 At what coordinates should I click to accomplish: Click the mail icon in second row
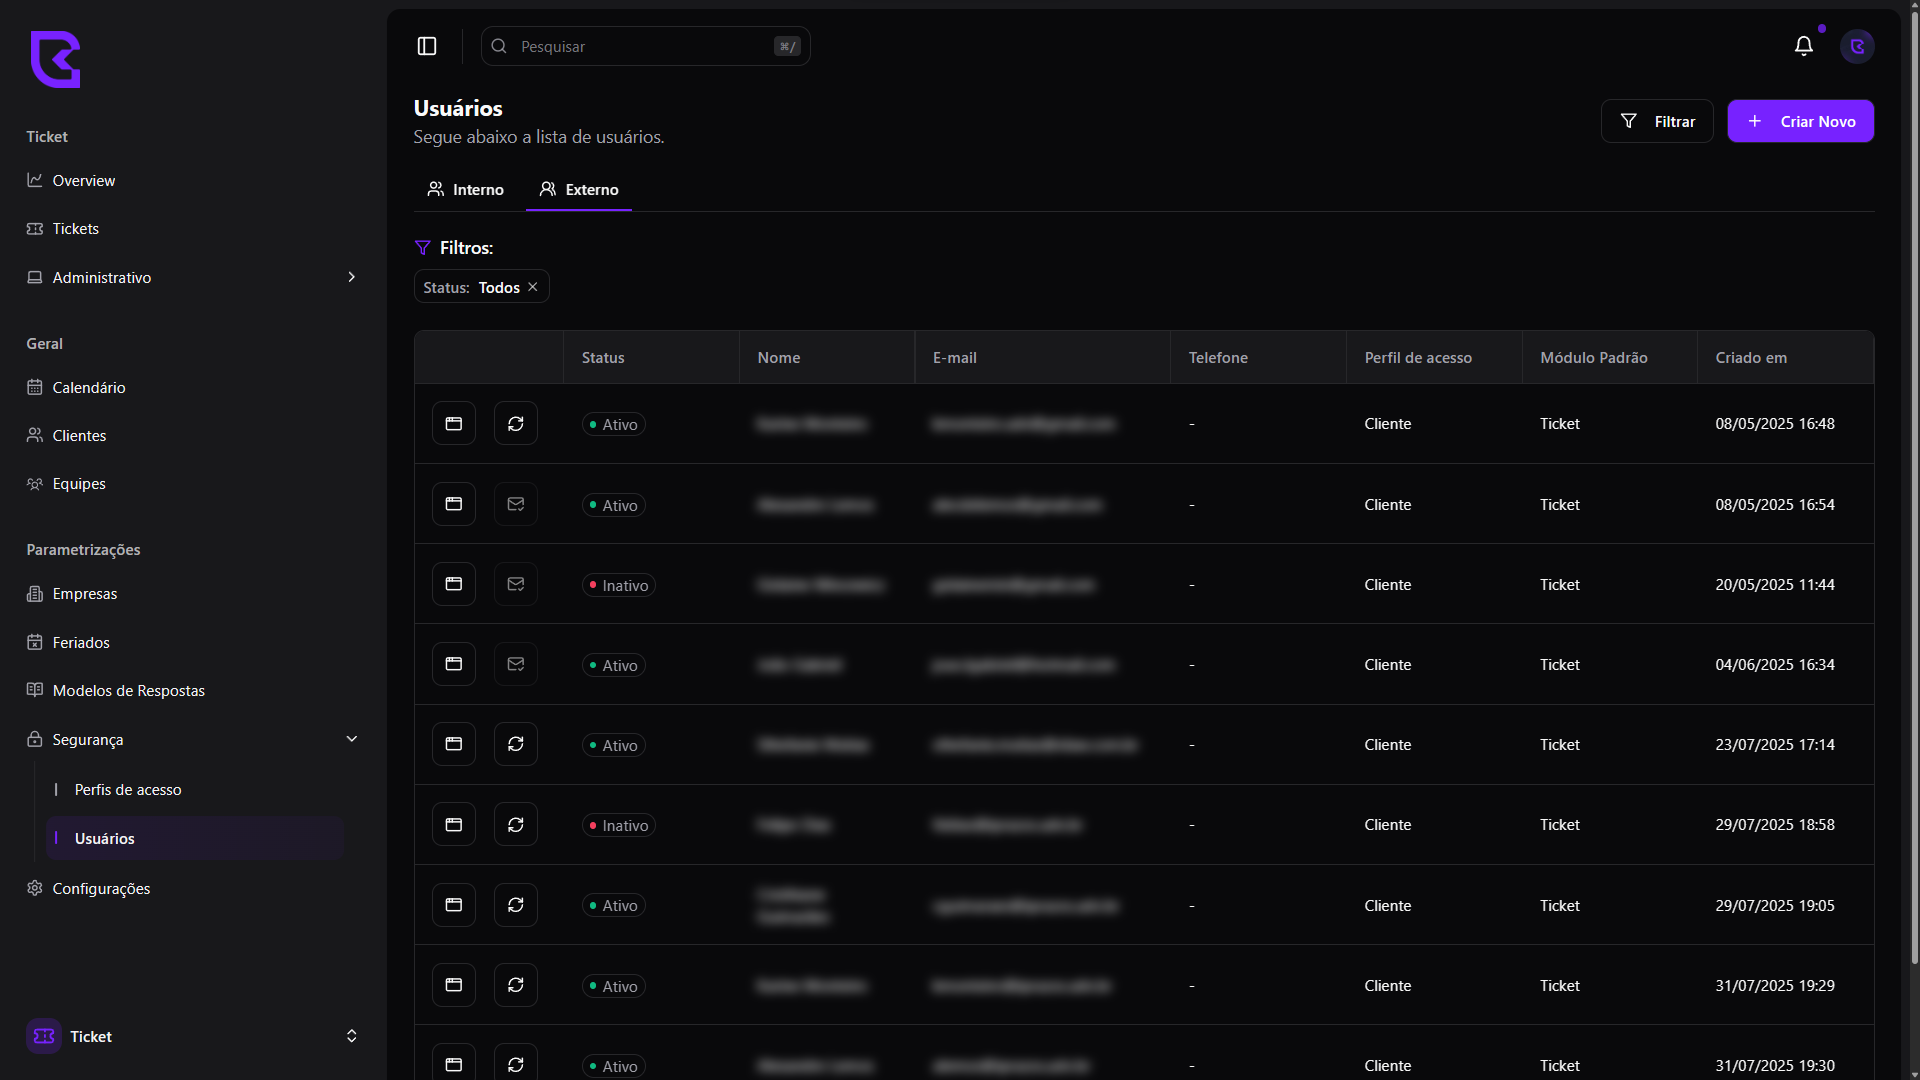pos(516,504)
